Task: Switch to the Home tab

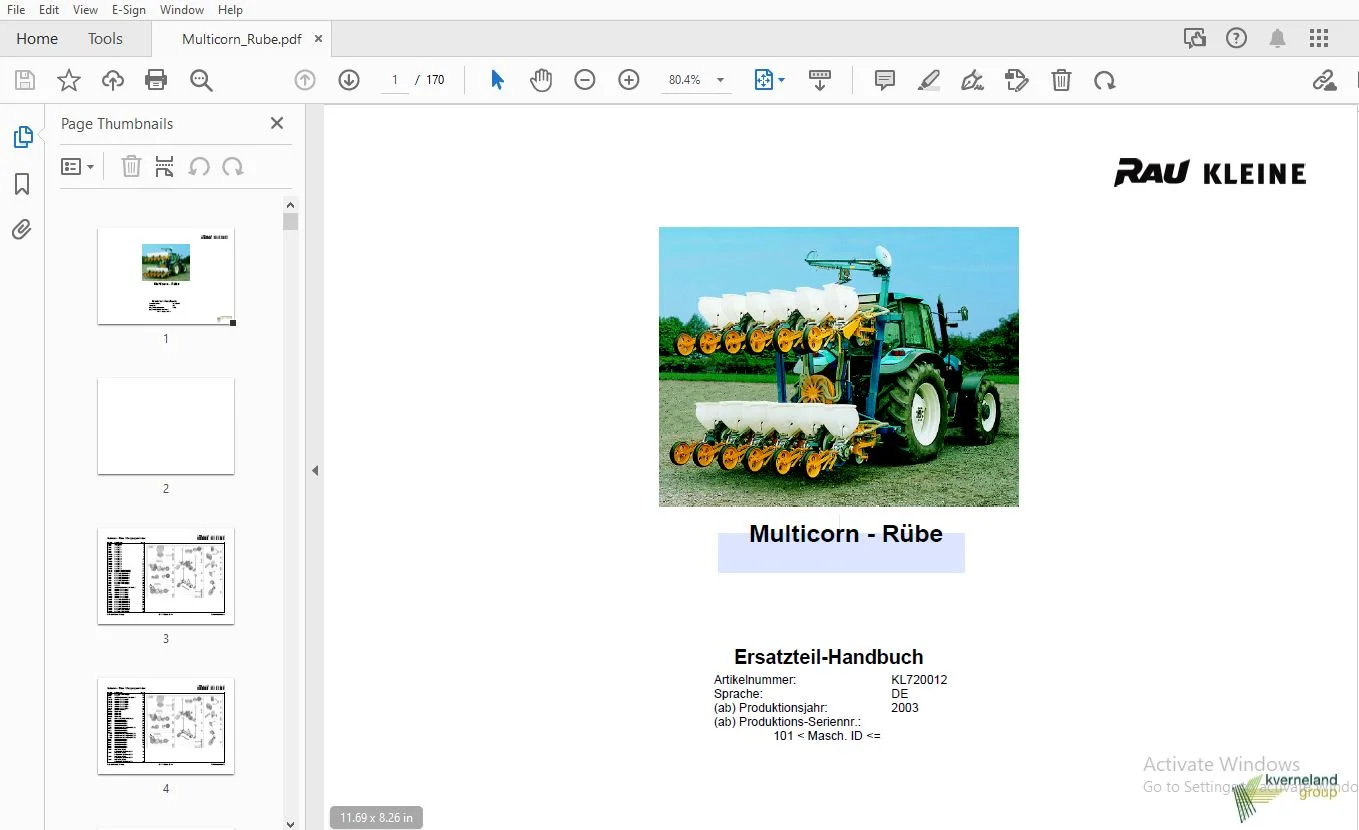Action: (x=37, y=39)
